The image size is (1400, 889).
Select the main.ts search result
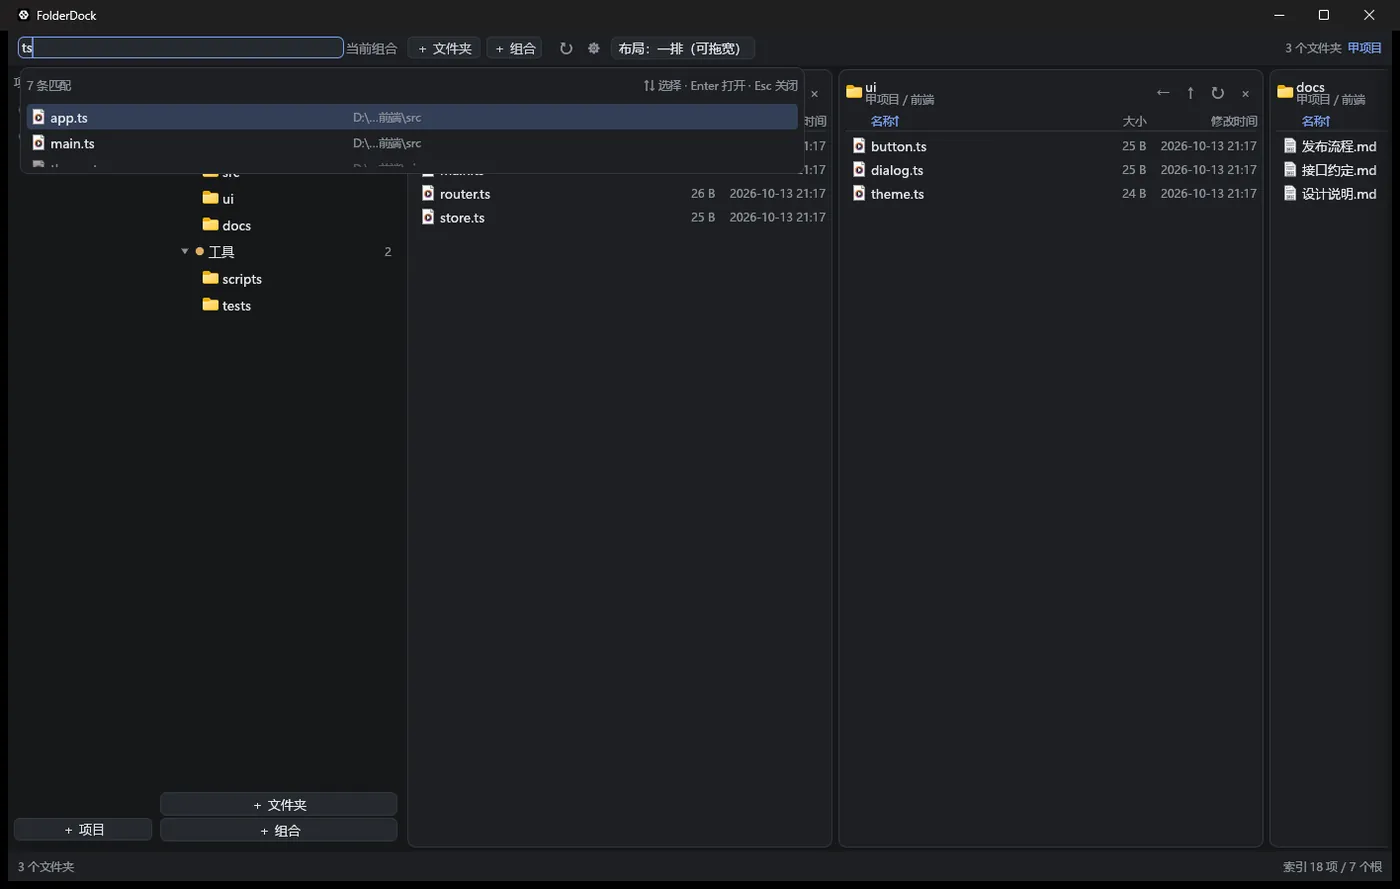[412, 143]
